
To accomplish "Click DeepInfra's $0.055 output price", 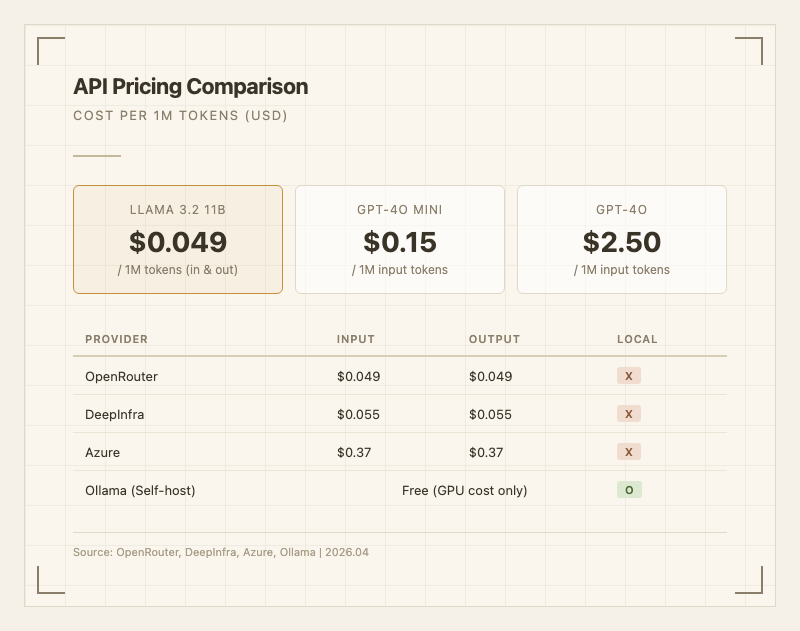I will point(490,414).
